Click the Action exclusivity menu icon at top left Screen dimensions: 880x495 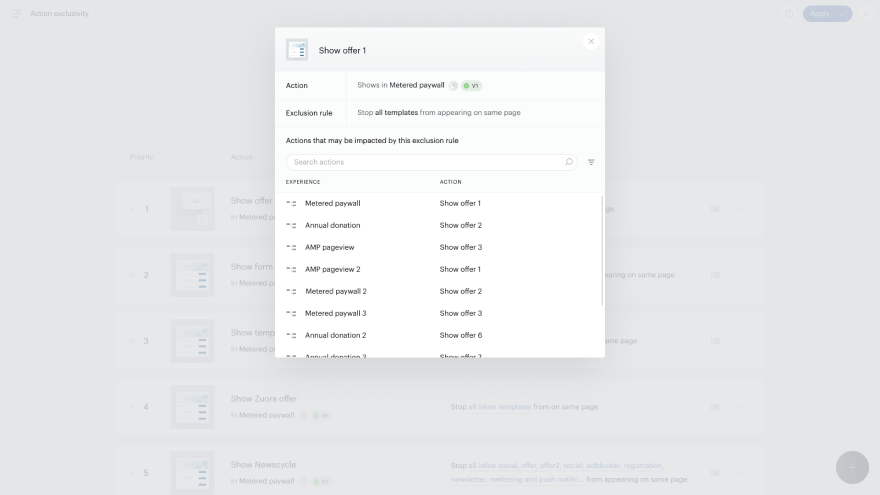point(16,13)
